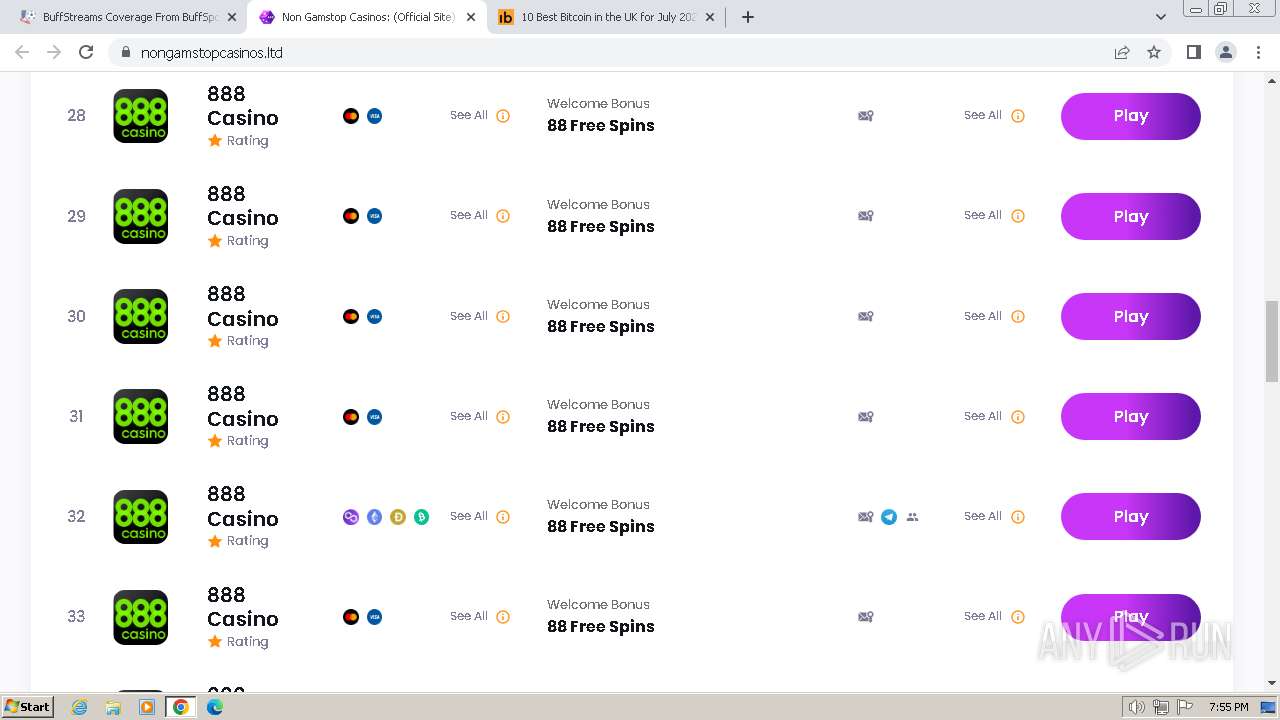Click the Dogecoin payment icon in row 32
Screen dimensions: 1280x720
click(x=398, y=517)
